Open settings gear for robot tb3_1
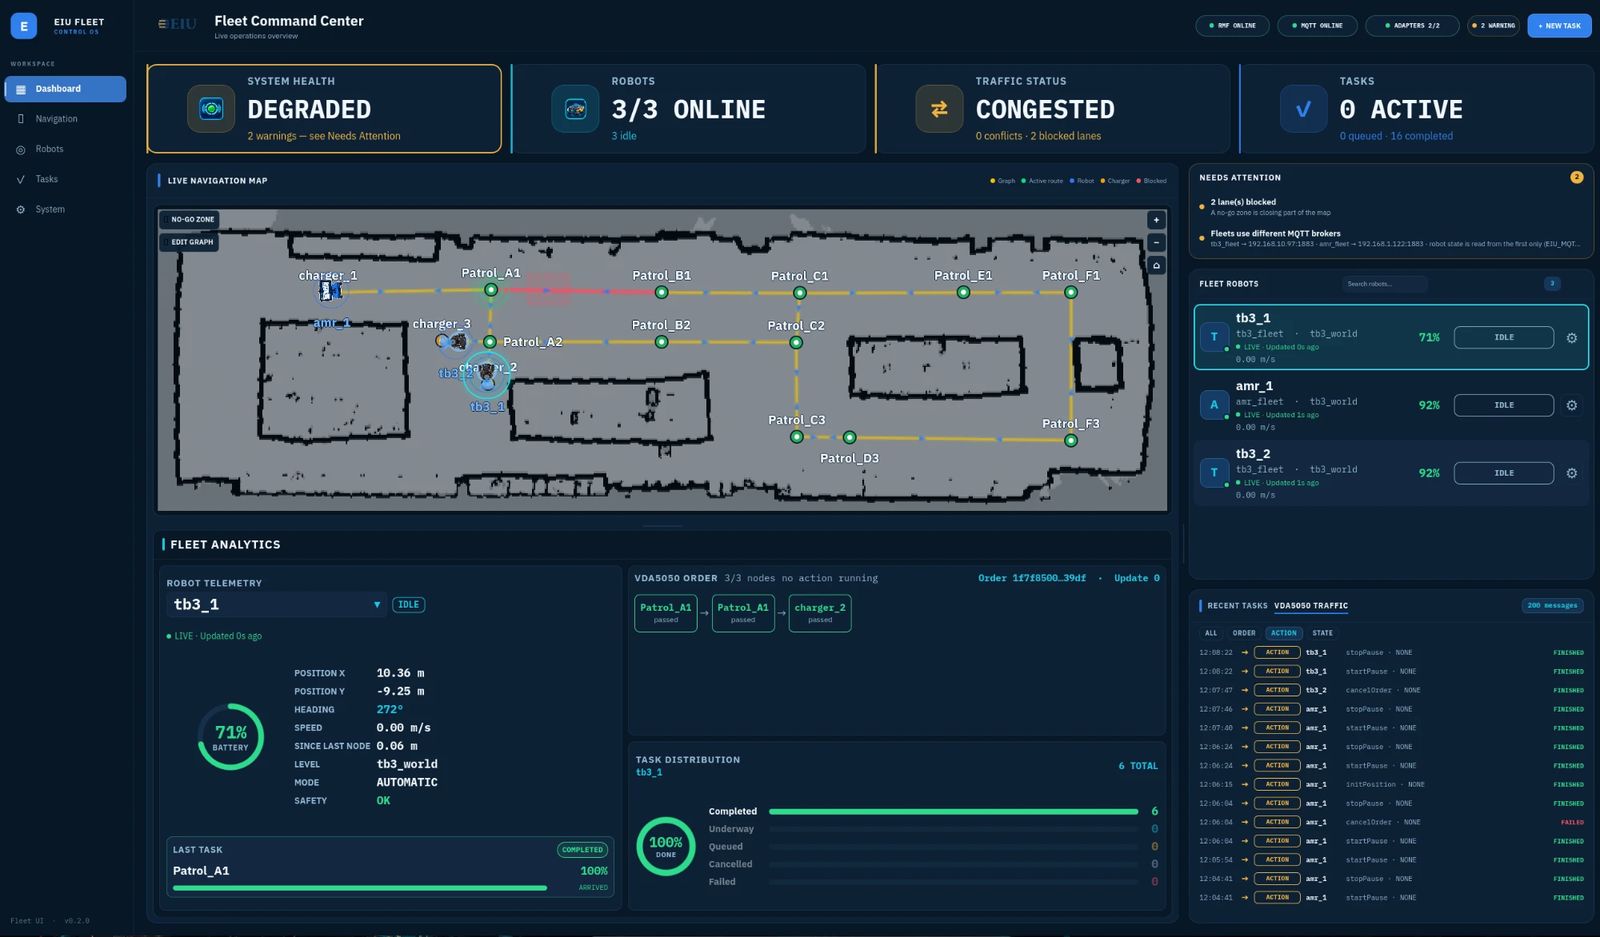The image size is (1600, 937). (1571, 338)
